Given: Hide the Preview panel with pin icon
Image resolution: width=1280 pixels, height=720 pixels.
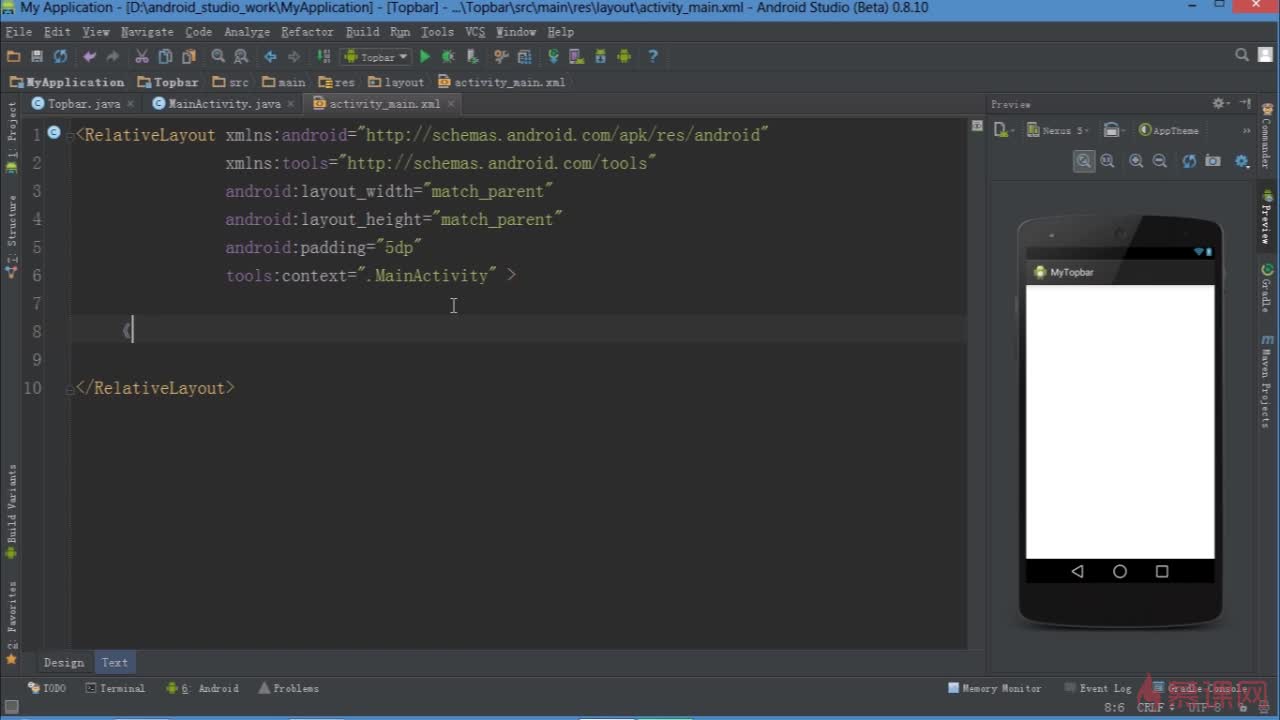Looking at the screenshot, I should pos(1244,104).
